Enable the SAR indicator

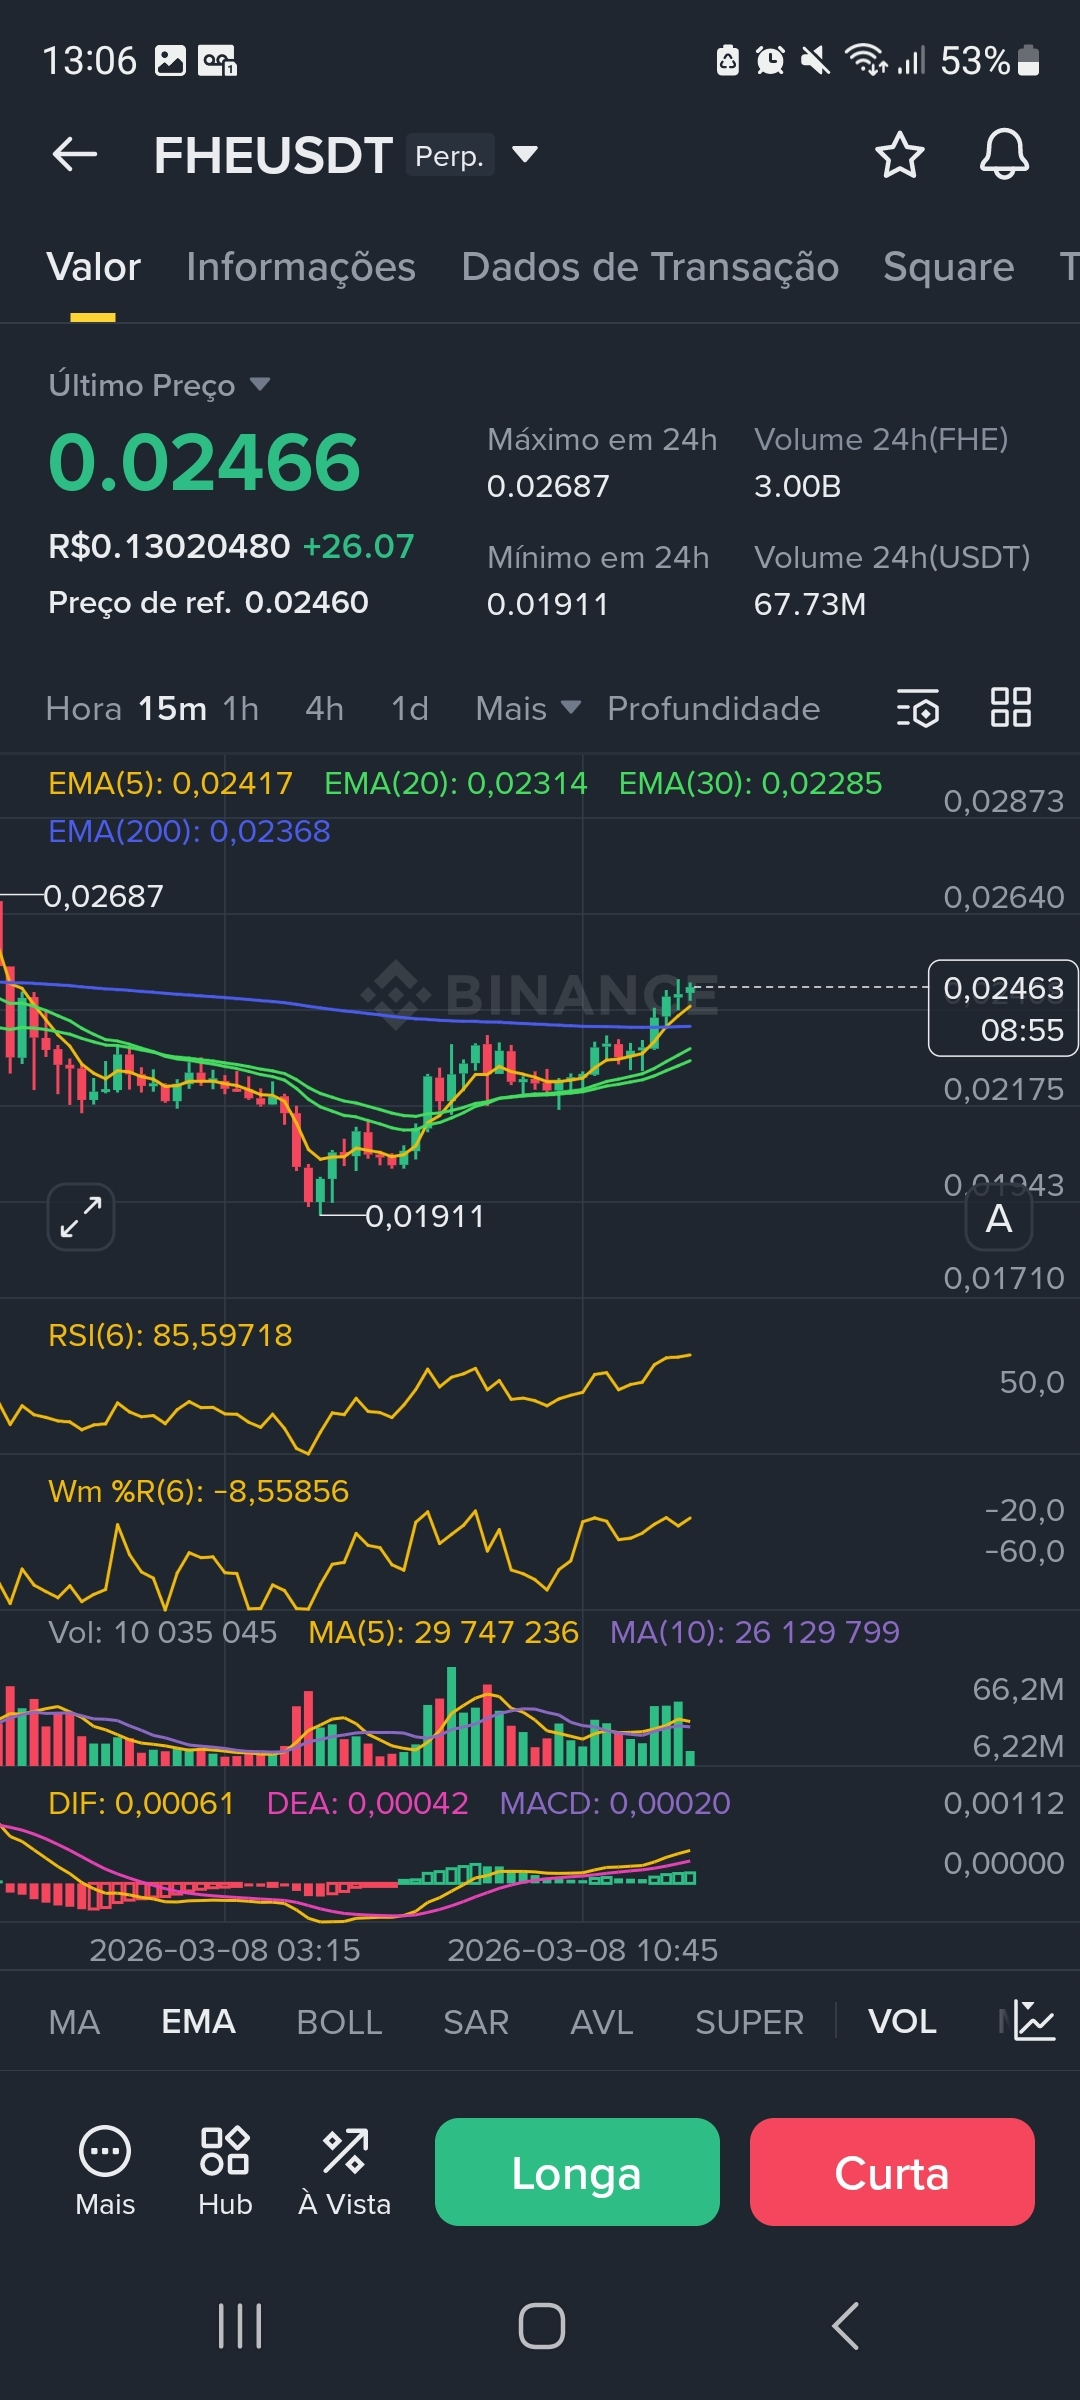[476, 2022]
